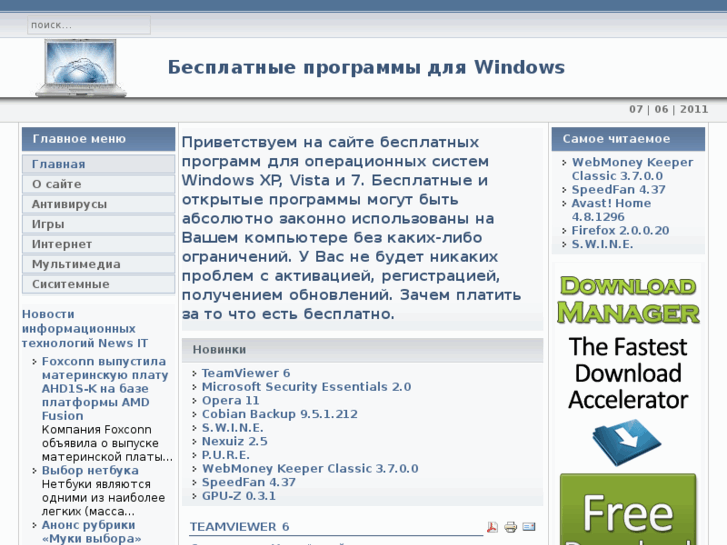Open the Интернет menu category
Viewport: 727px width, 545px height.
pos(98,244)
